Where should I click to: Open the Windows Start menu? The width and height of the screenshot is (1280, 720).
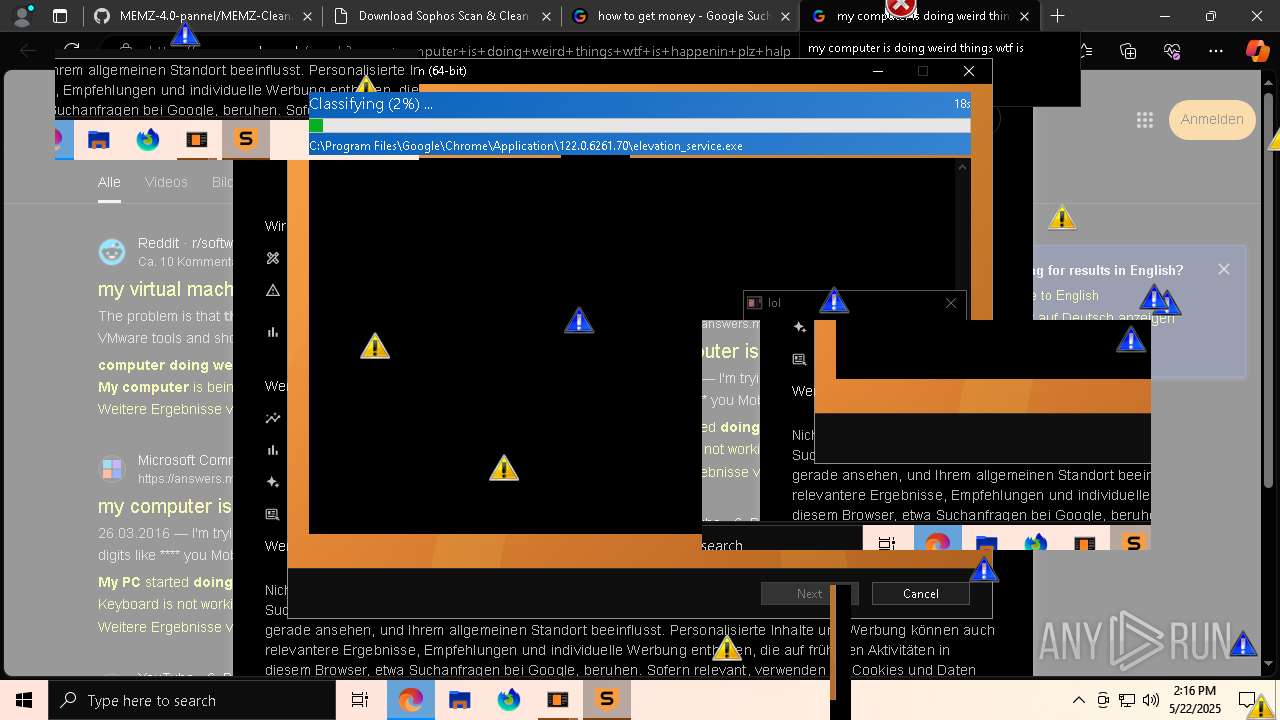[x=24, y=700]
